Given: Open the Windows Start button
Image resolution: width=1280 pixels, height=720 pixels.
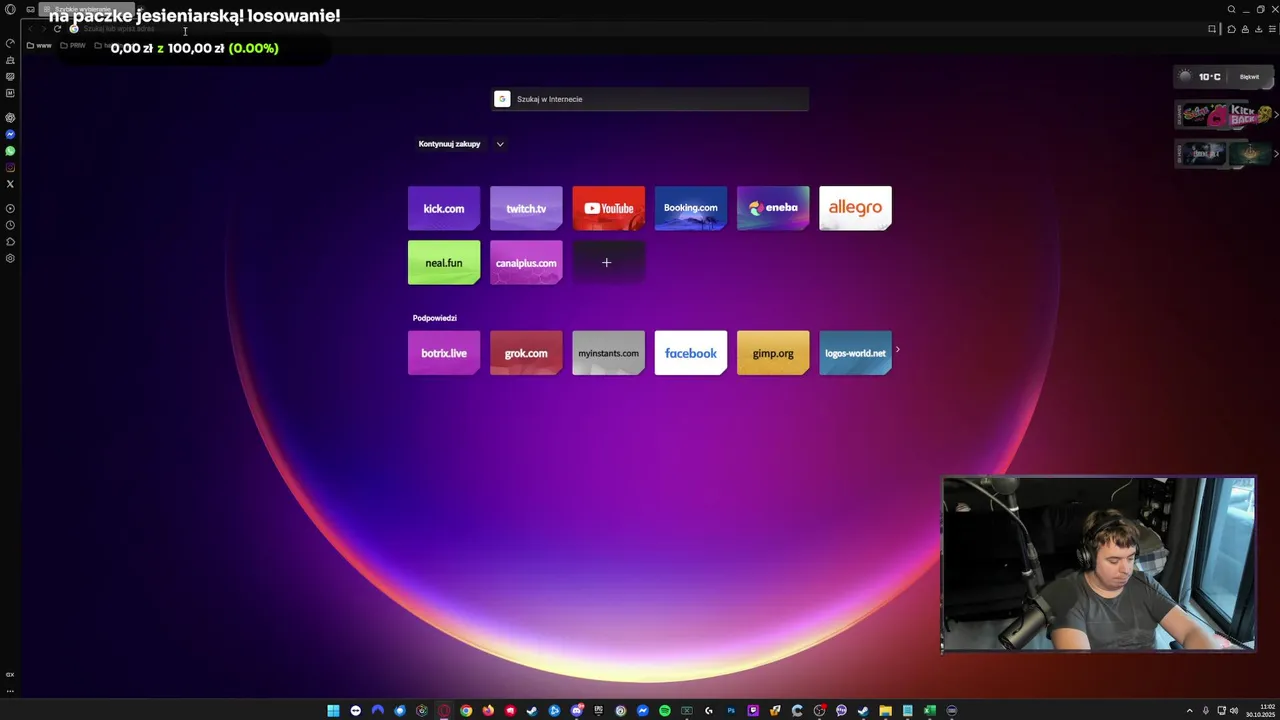Looking at the screenshot, I should click(x=333, y=711).
